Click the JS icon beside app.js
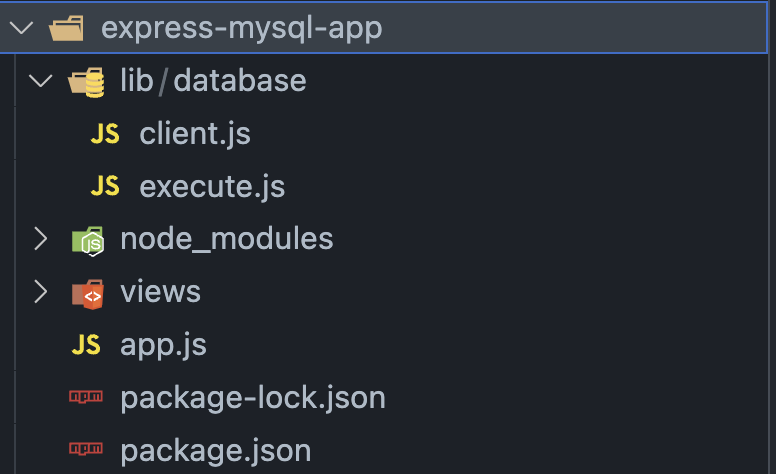Screen dimensions: 776x474 [86, 345]
